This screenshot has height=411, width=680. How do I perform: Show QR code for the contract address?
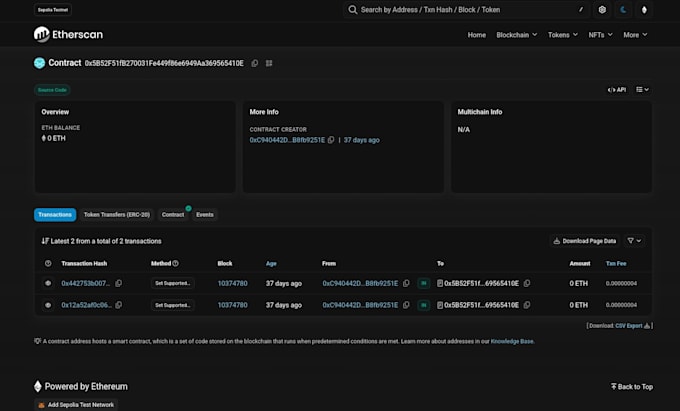(x=269, y=63)
